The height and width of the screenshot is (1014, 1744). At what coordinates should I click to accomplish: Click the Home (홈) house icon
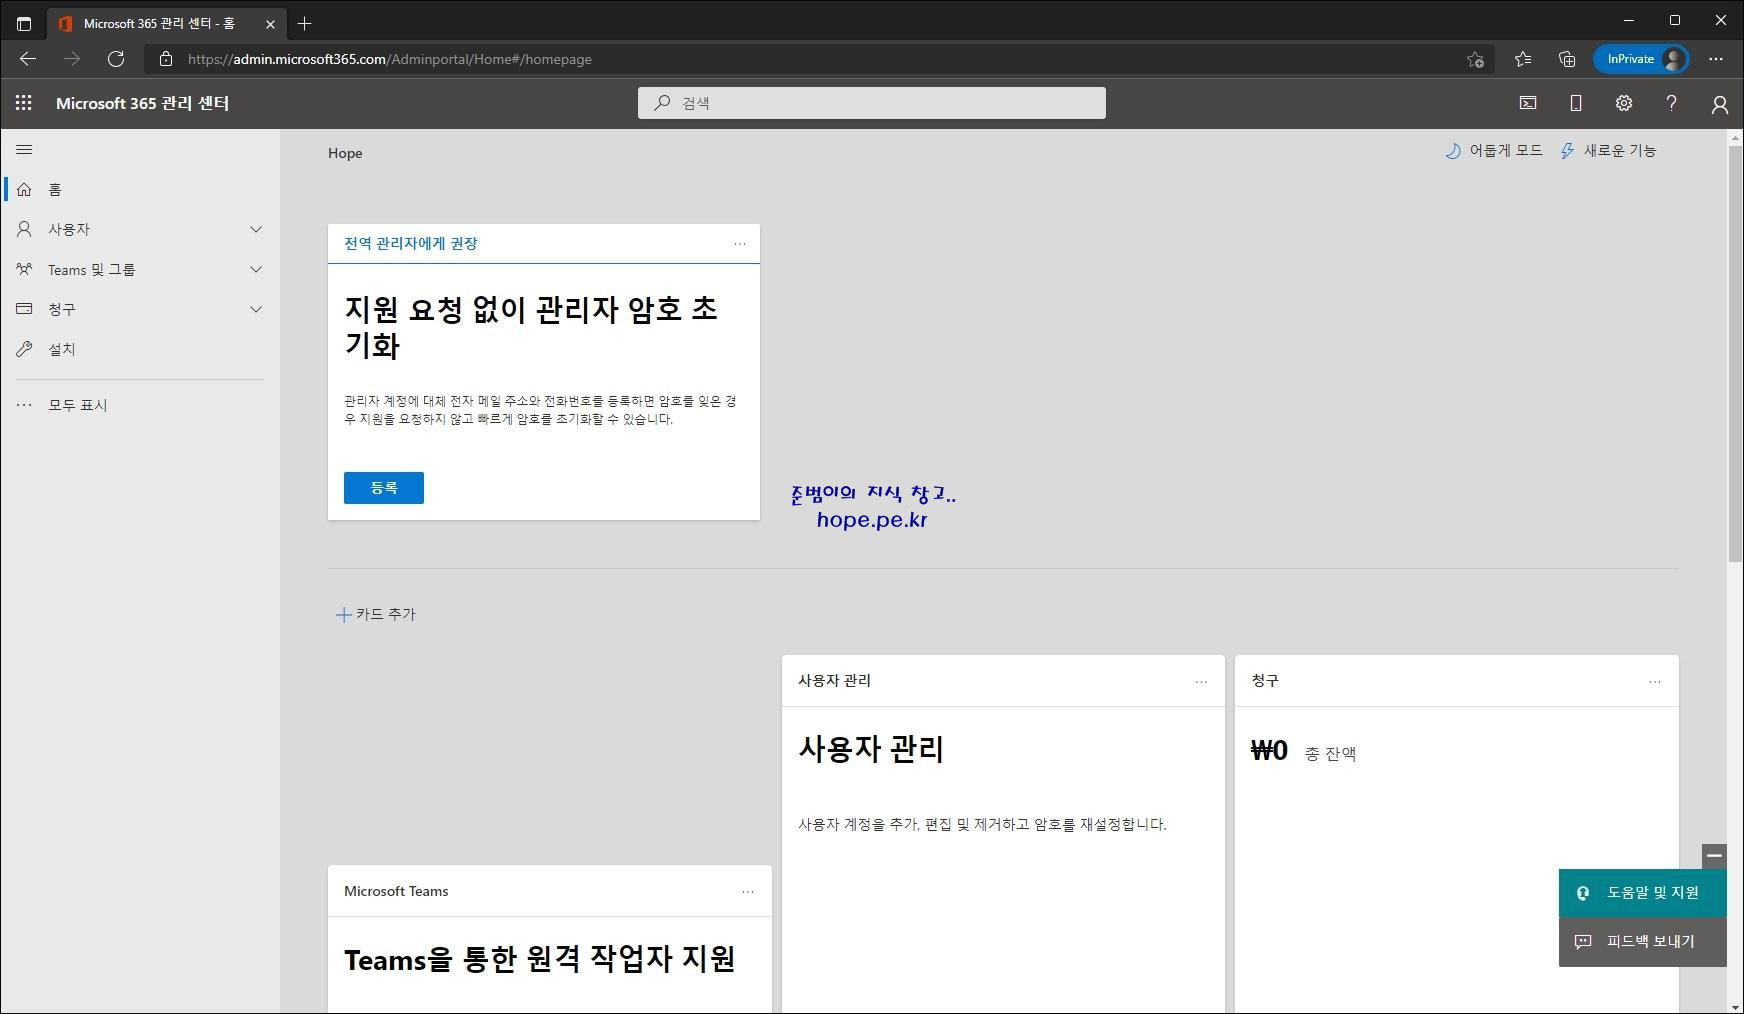24,189
